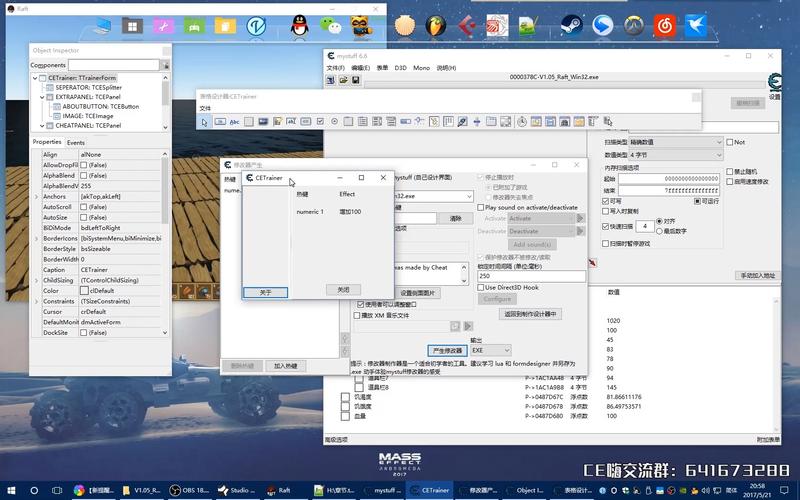Toggle DockSite property checkbox
Screen dimensions: 800x500
84,333
